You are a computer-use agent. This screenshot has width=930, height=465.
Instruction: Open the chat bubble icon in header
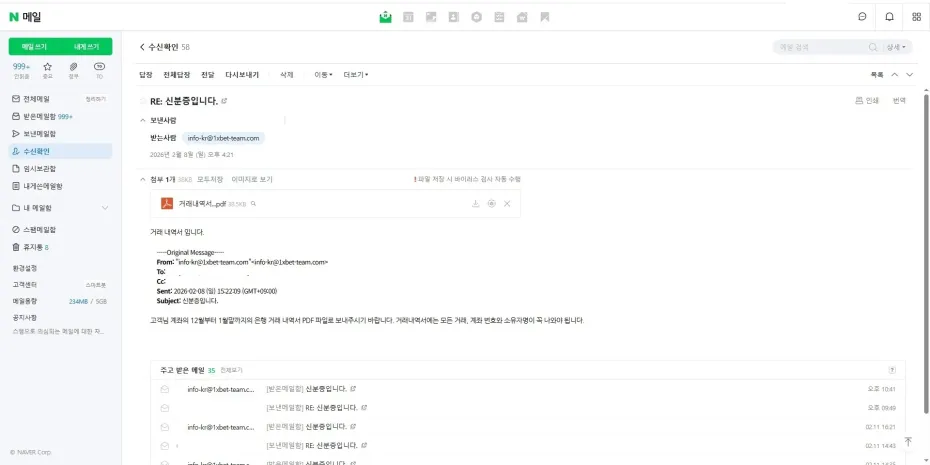(x=862, y=17)
